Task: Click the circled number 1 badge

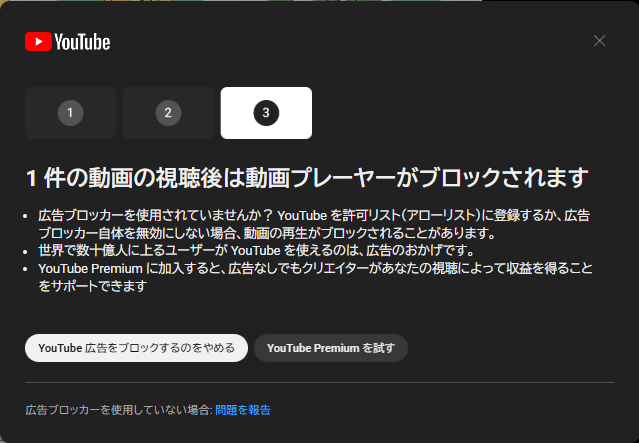Action: coord(70,113)
